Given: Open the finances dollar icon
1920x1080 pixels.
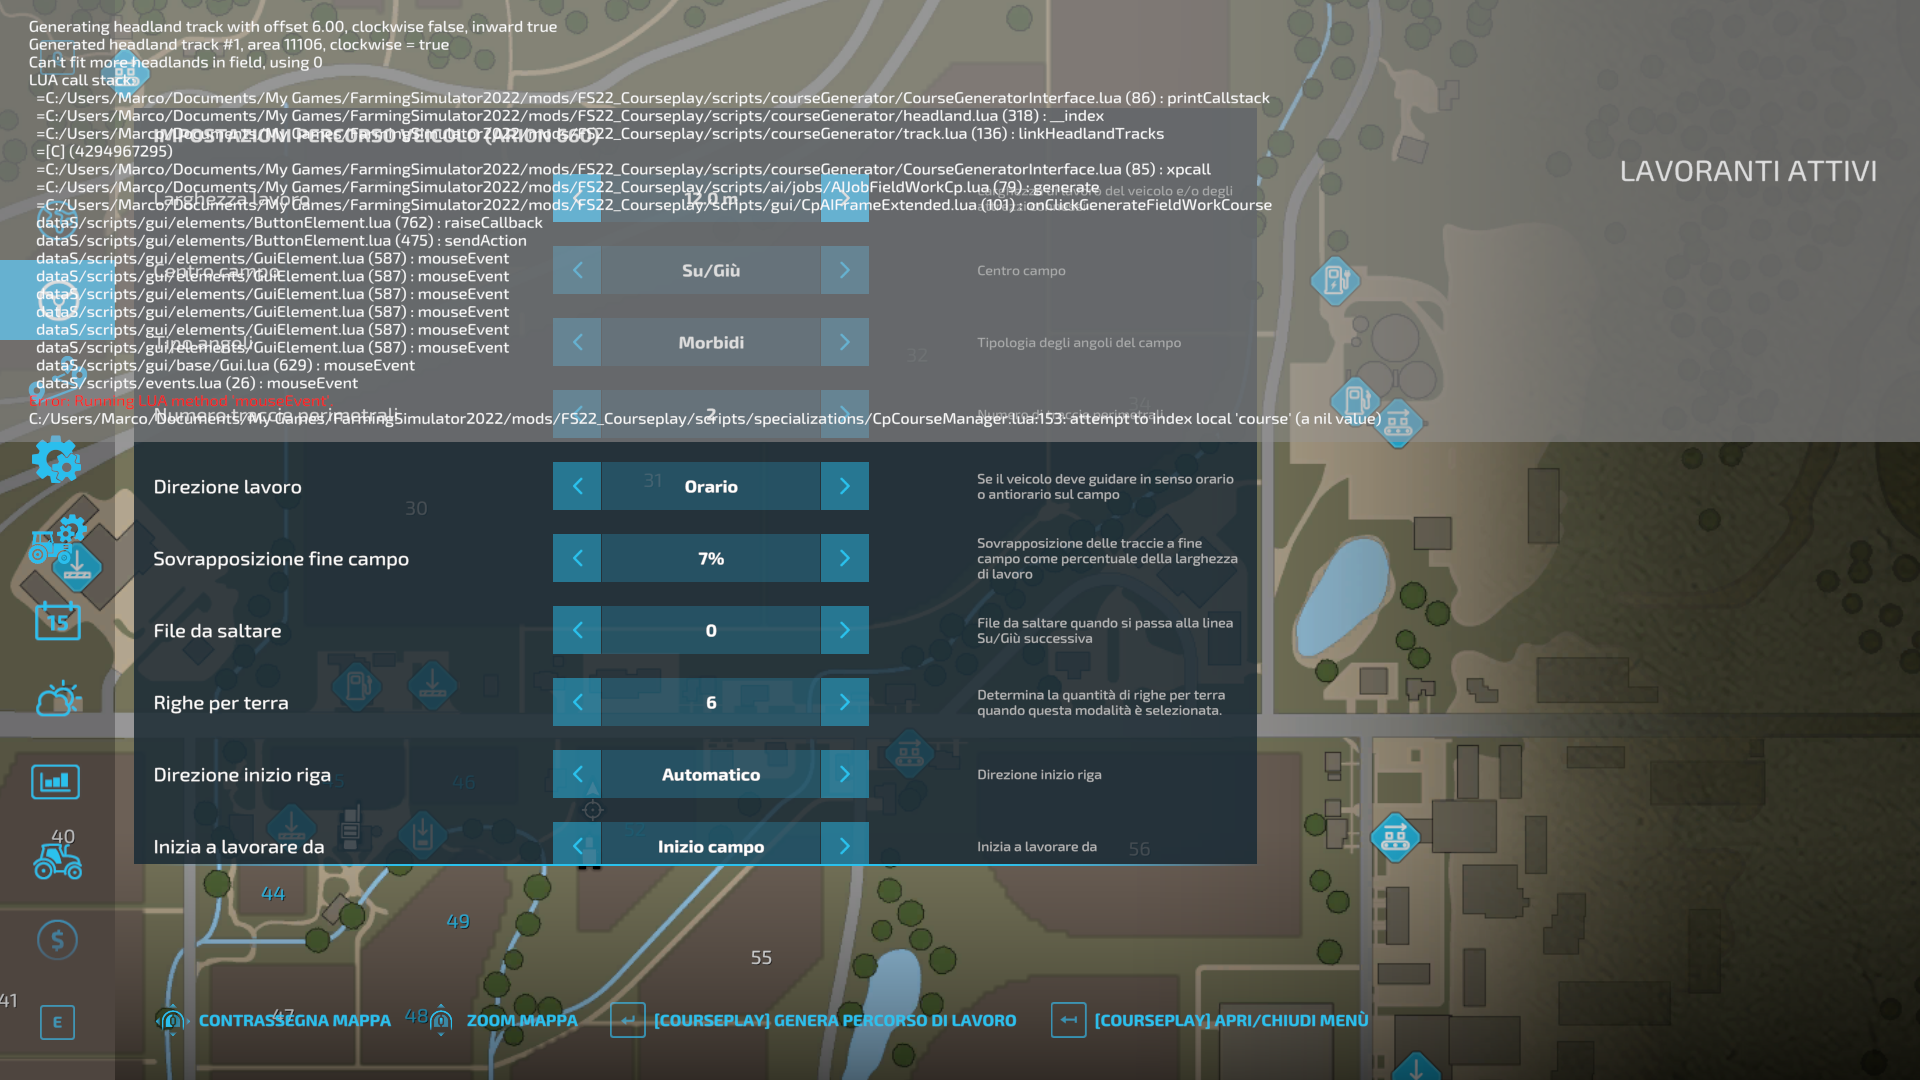Looking at the screenshot, I should click(57, 940).
